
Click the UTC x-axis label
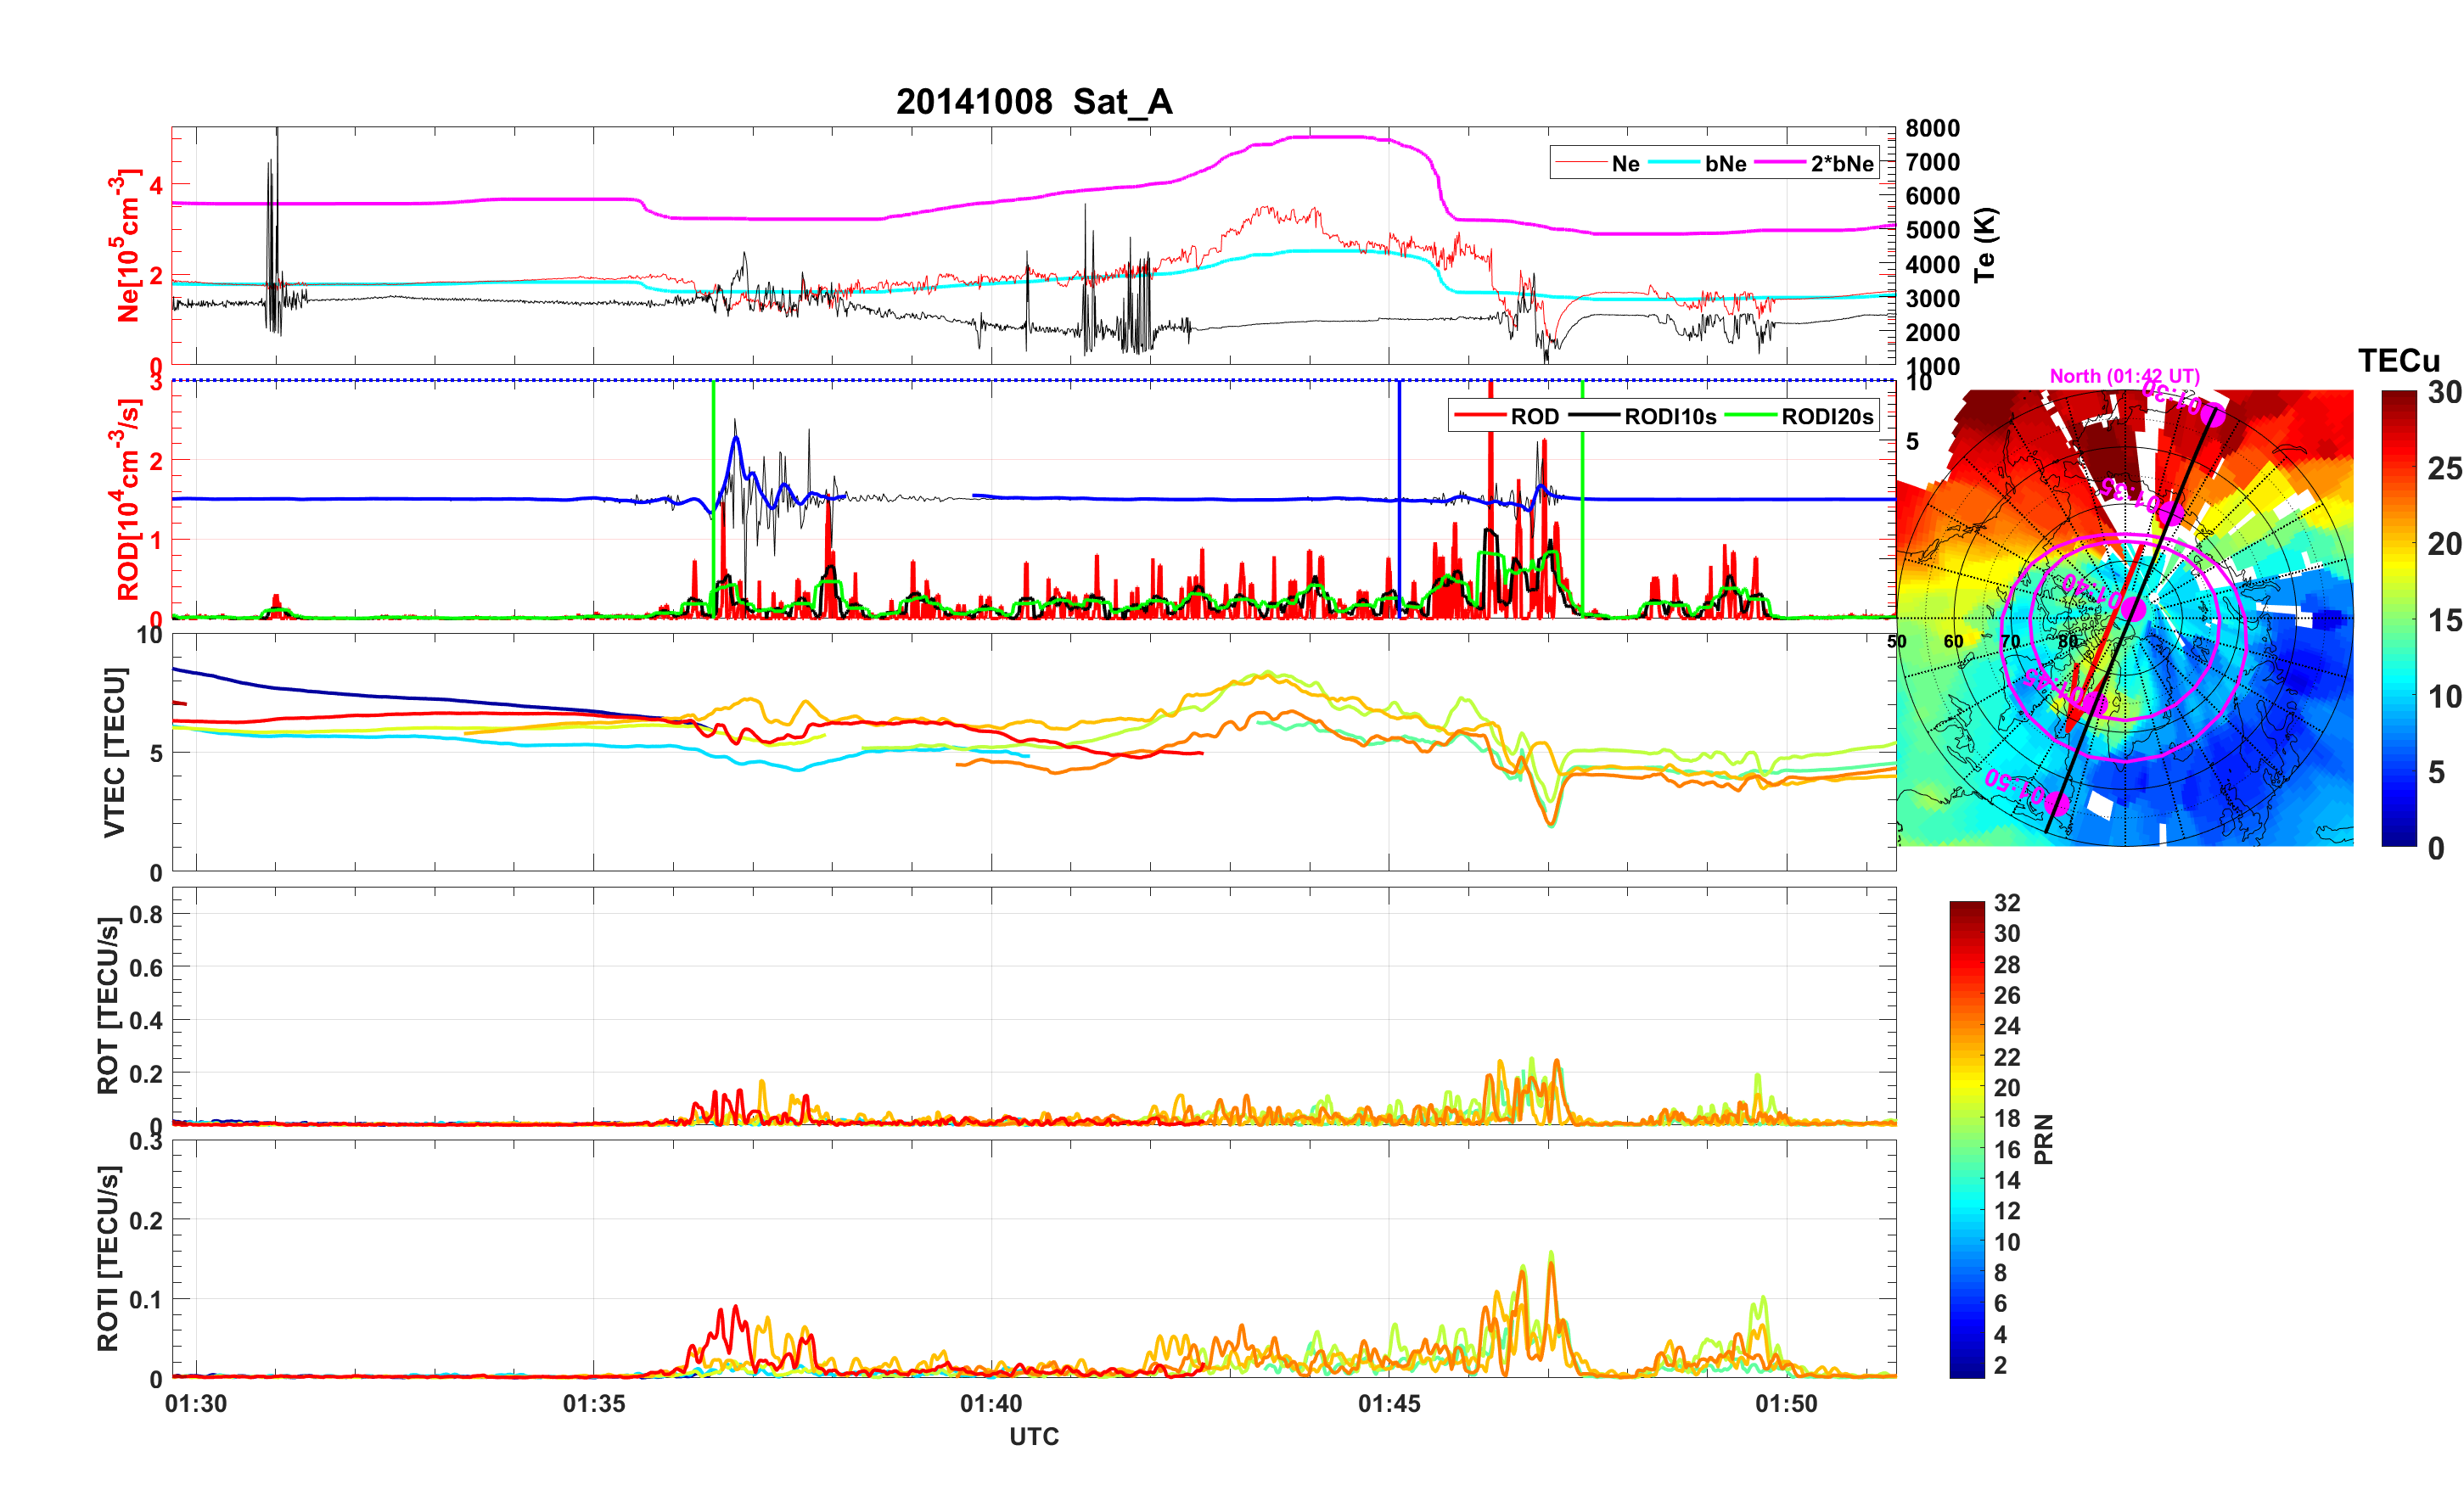(1033, 1437)
